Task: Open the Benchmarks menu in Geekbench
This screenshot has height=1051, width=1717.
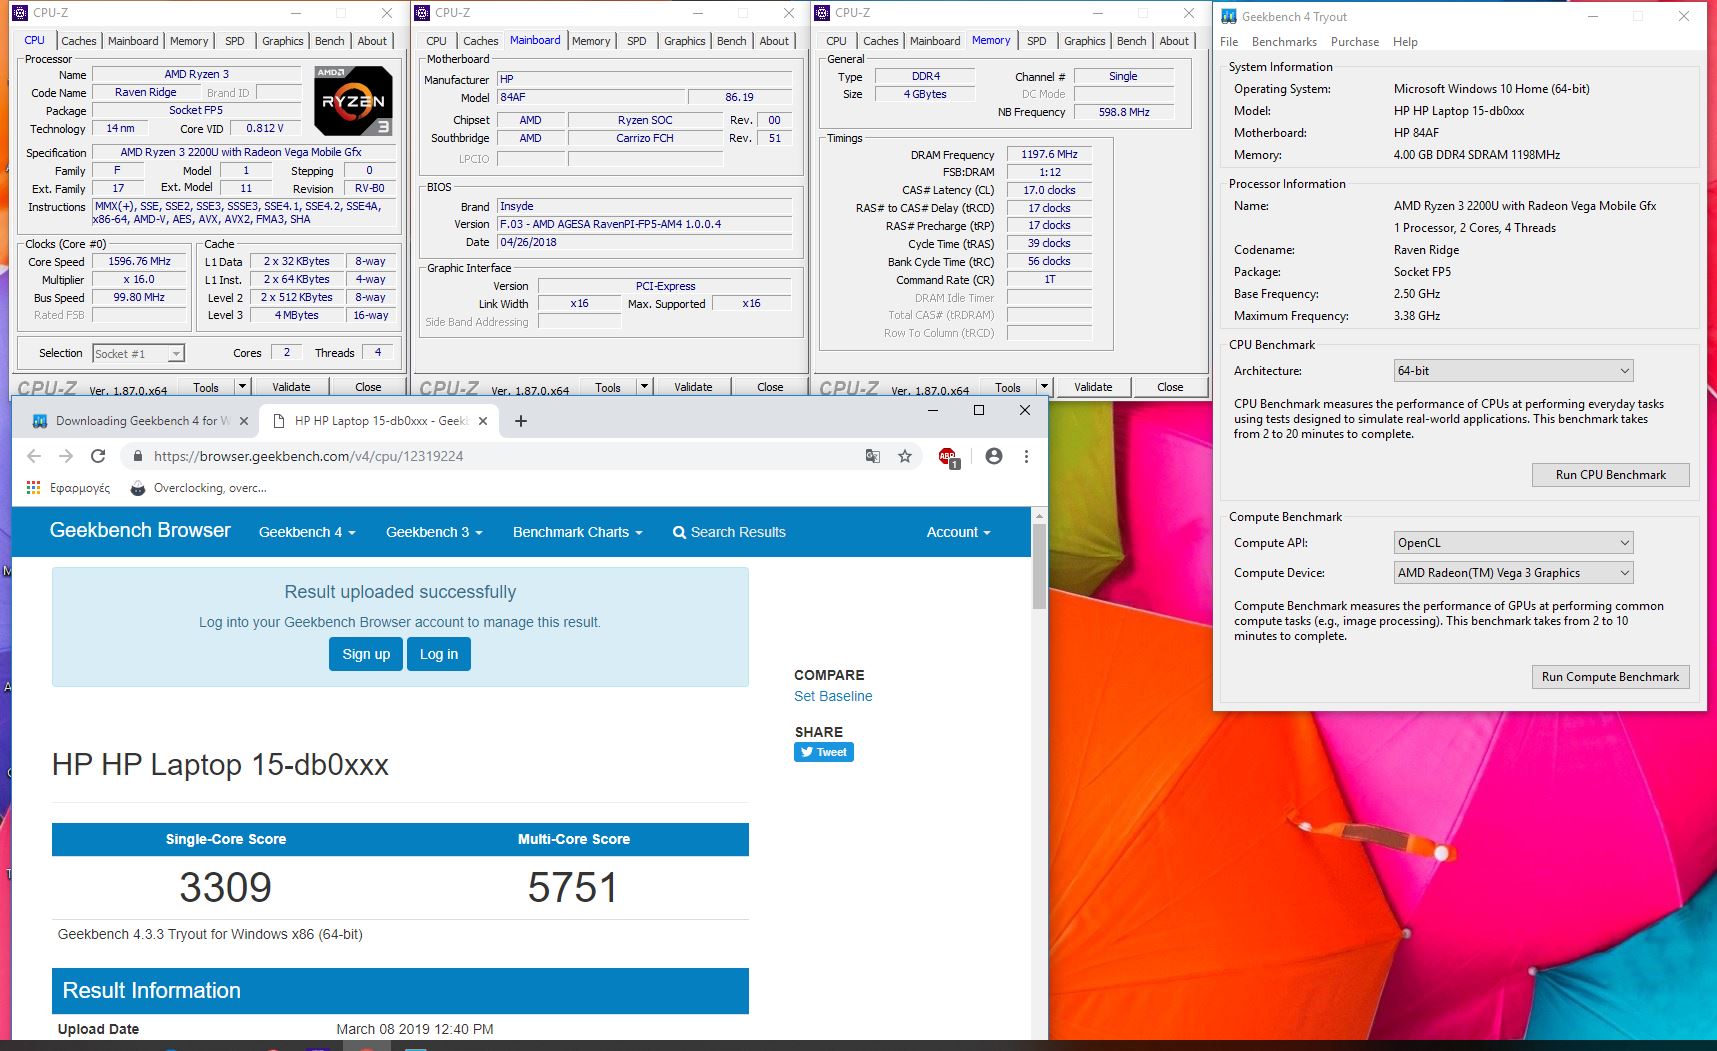Action: 1284,42
